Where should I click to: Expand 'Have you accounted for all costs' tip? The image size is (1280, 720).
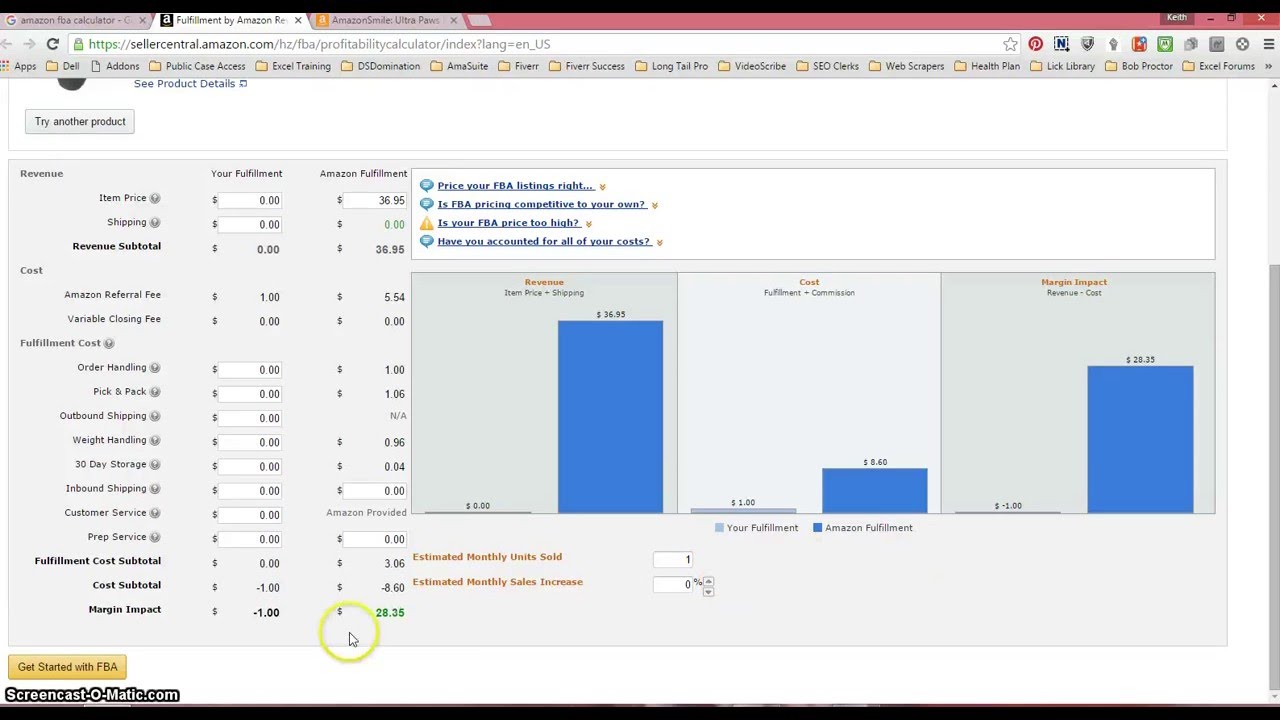(660, 242)
